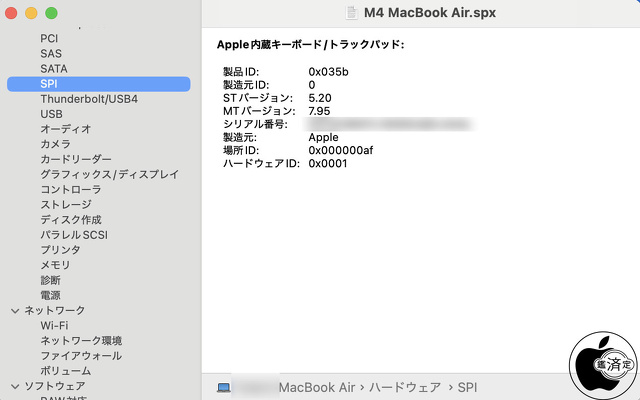Click MacBook Air in the path bar
The height and width of the screenshot is (400, 640).
point(317,387)
